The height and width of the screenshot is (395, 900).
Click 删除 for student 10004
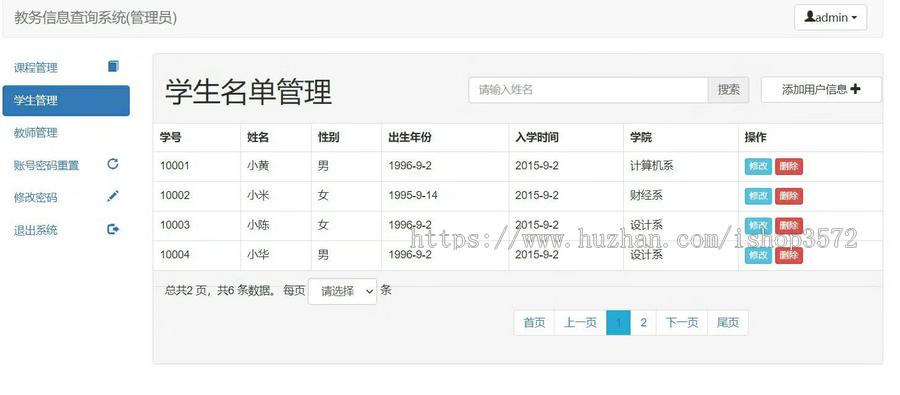pos(789,255)
